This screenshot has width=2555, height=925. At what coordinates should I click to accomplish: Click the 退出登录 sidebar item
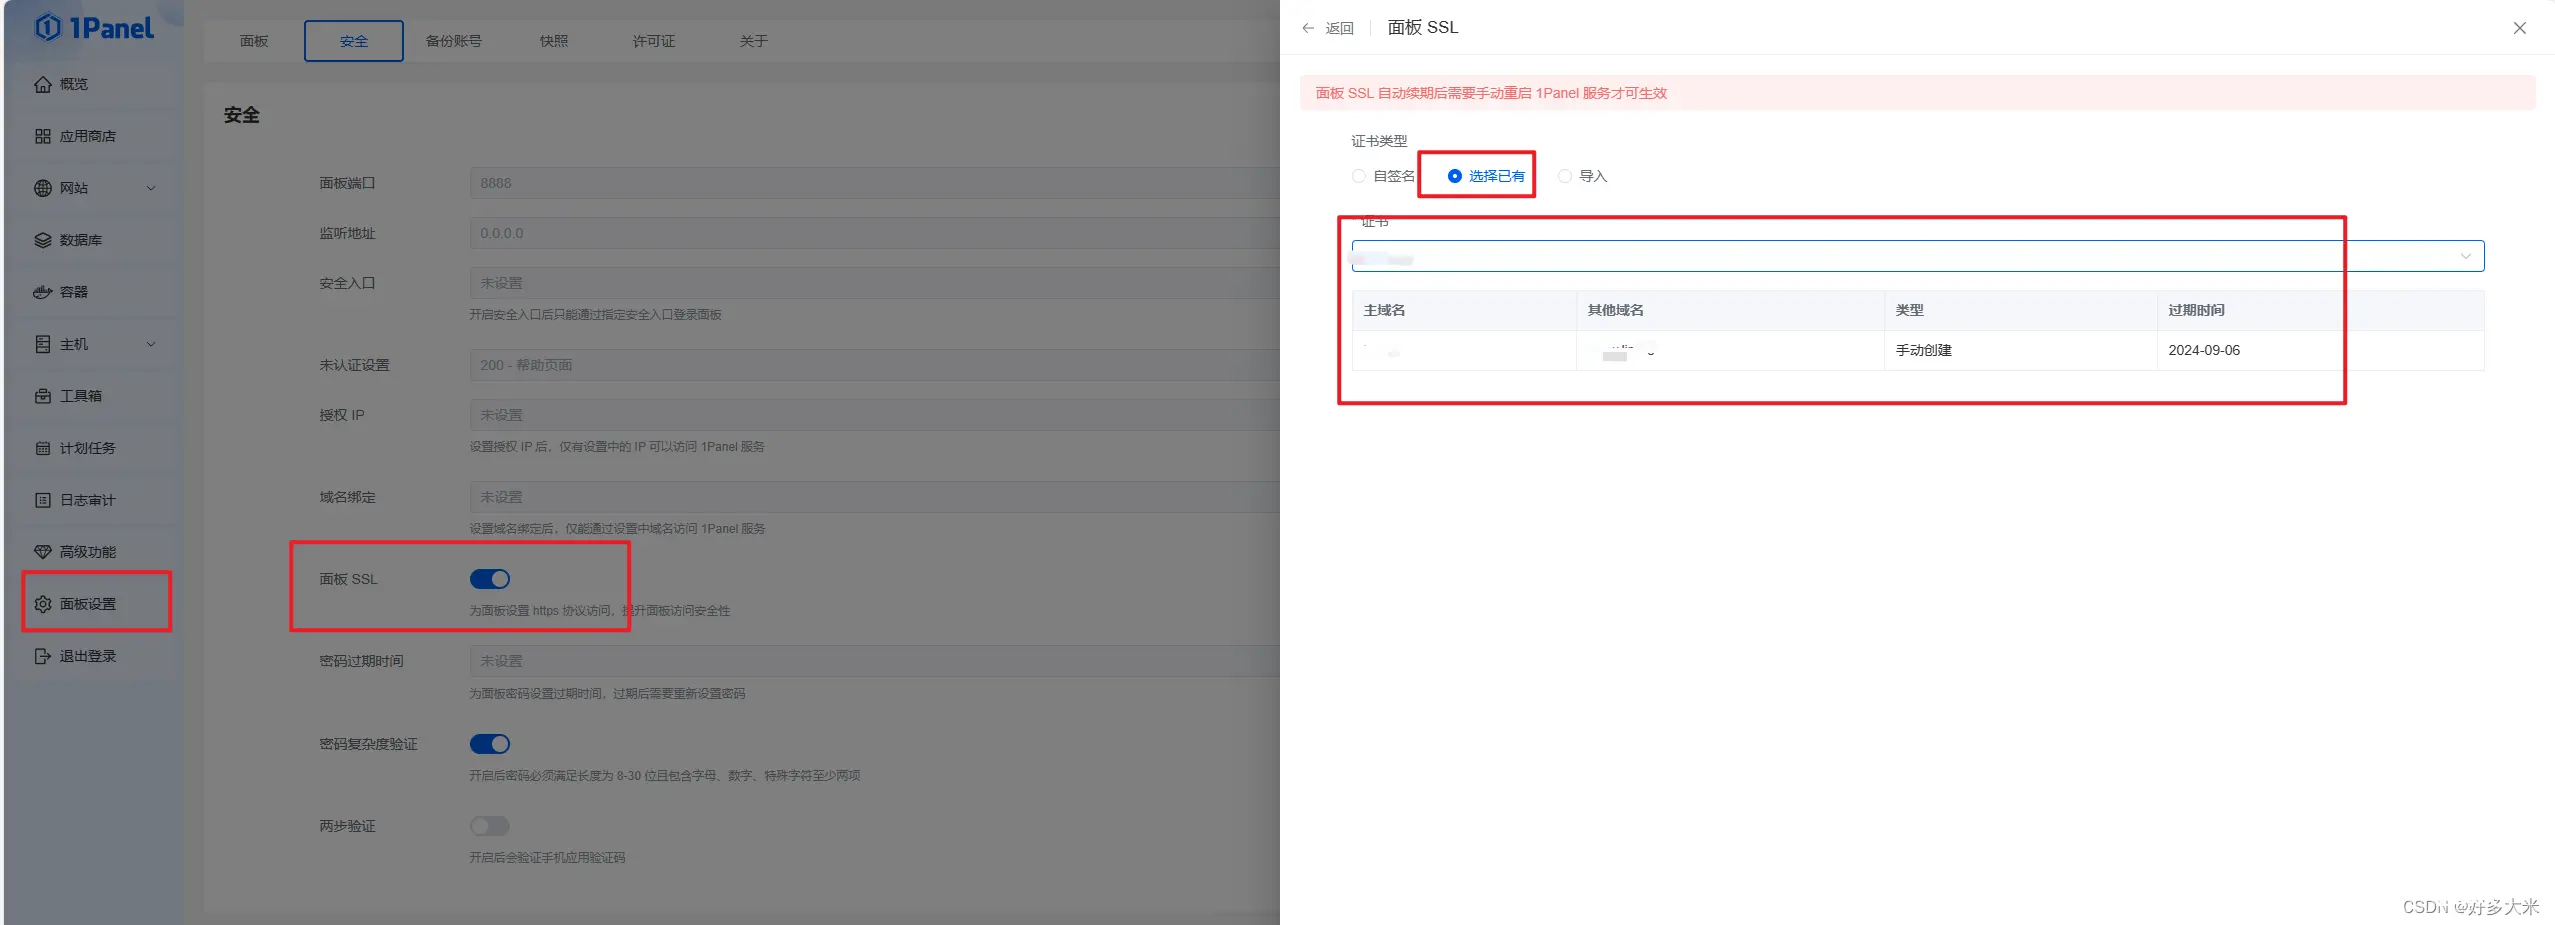92,656
